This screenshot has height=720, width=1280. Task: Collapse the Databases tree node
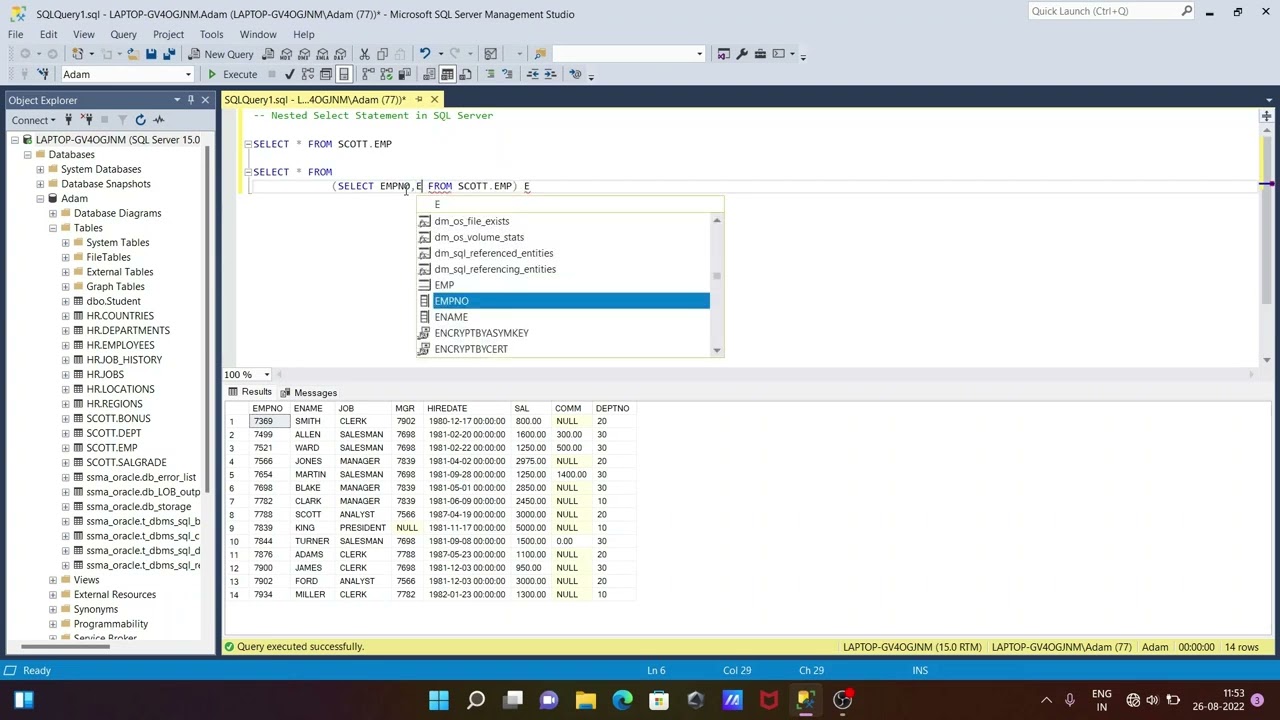click(x=27, y=155)
